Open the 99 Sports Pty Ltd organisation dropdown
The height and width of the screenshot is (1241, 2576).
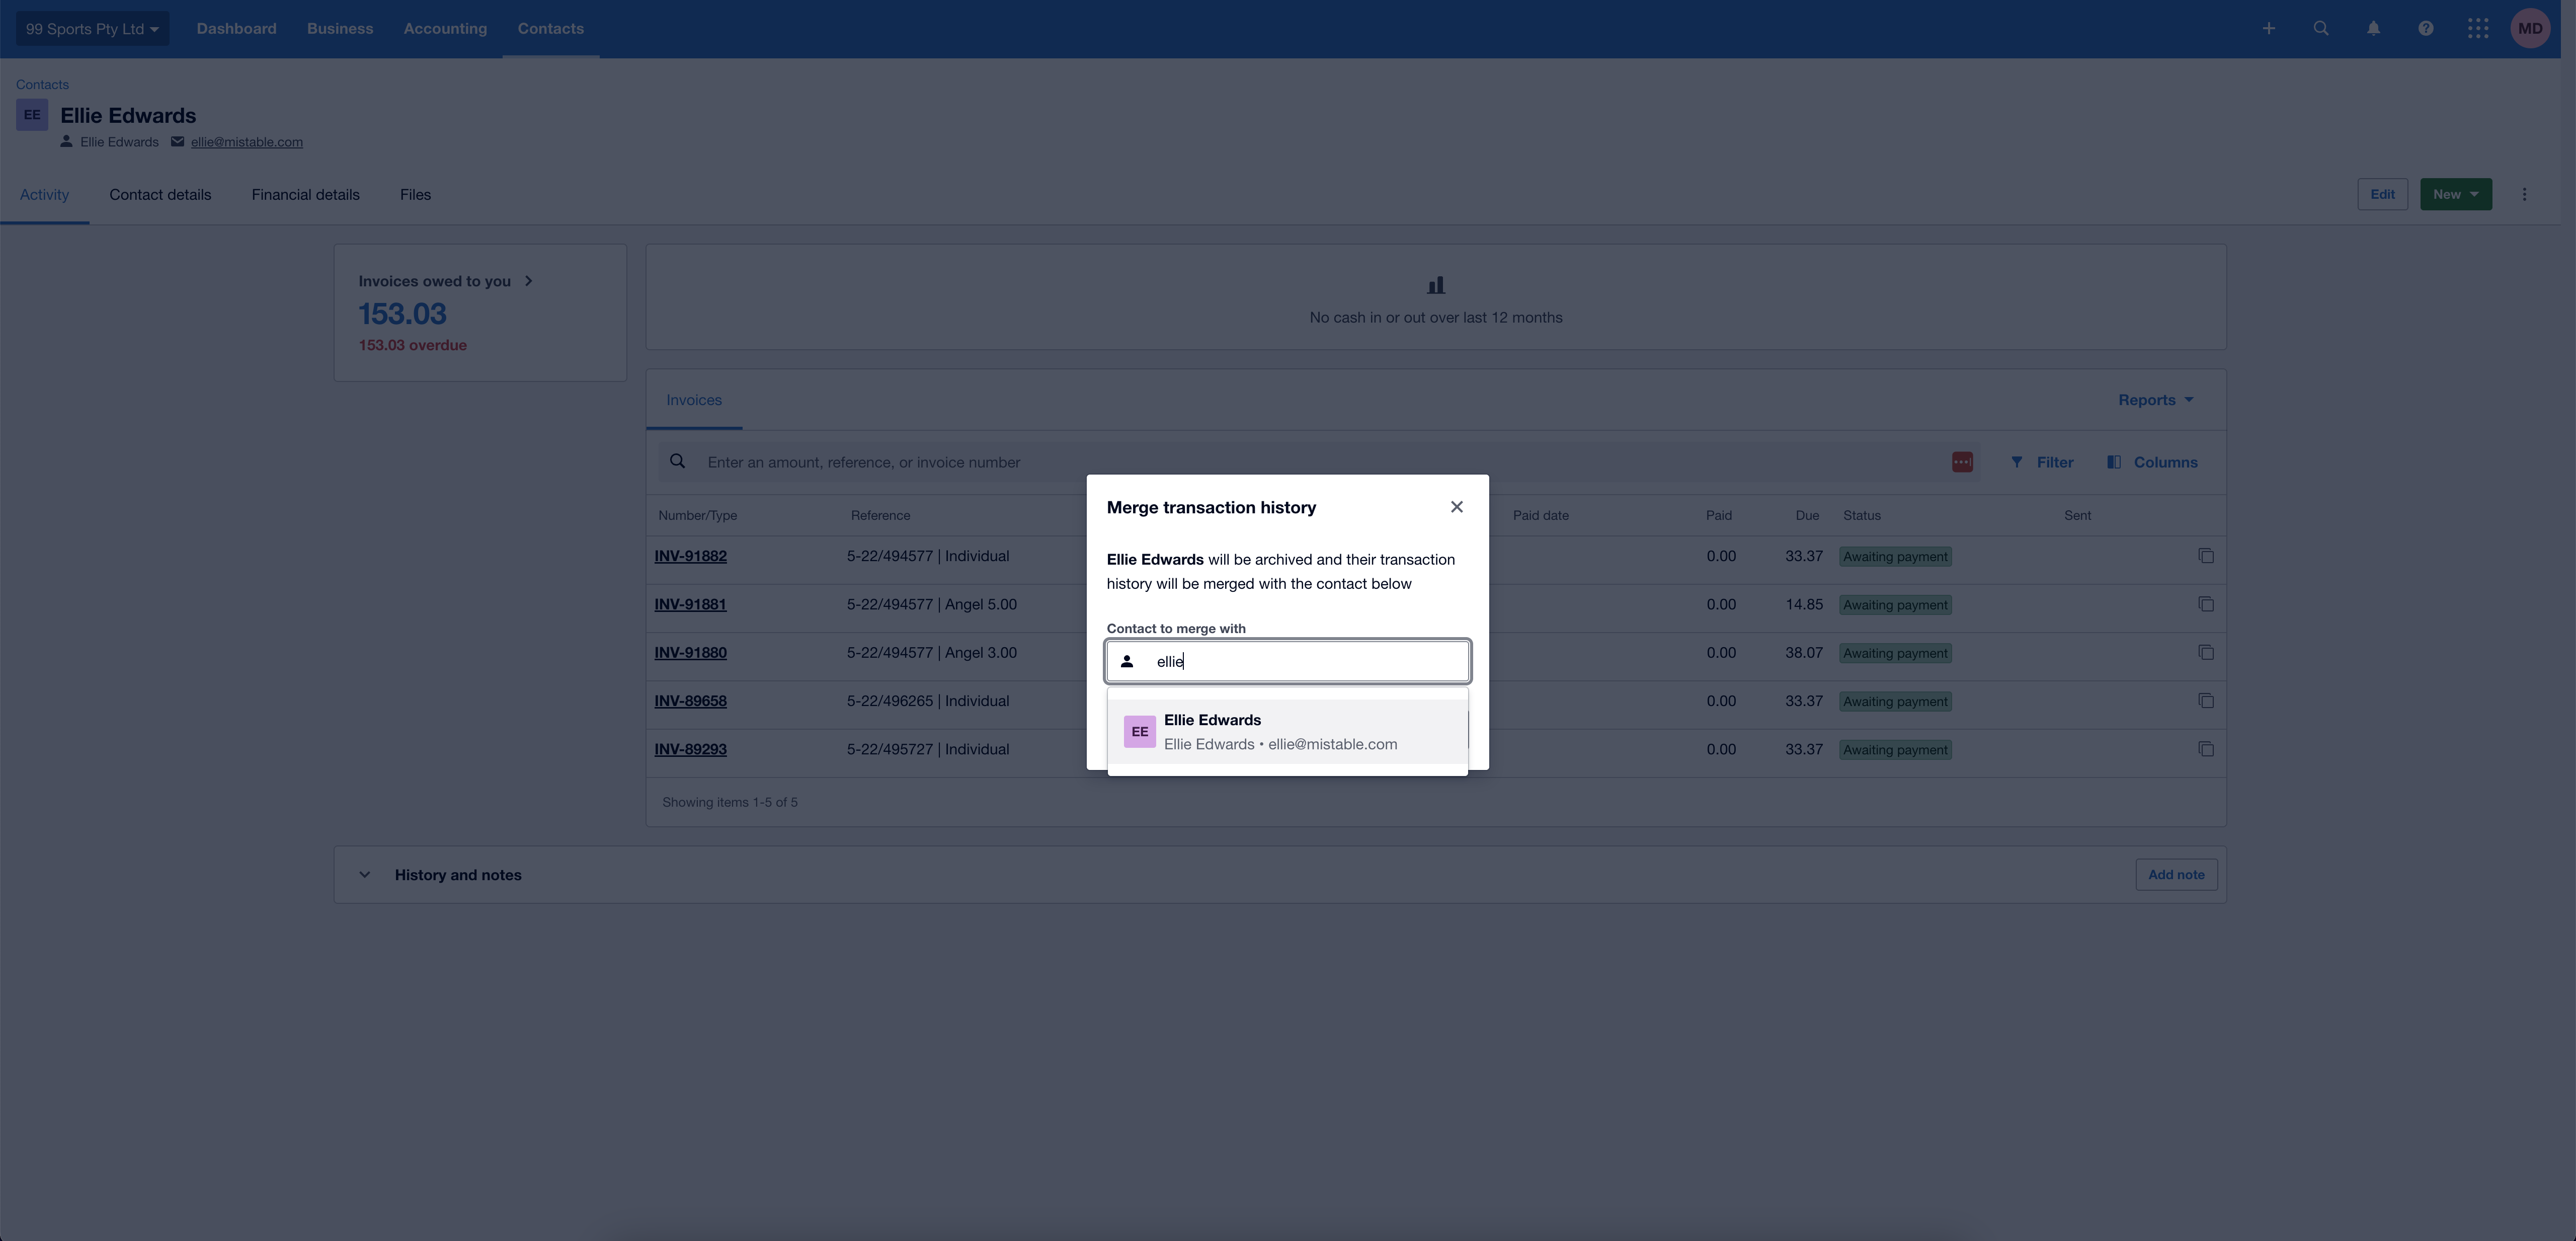coord(92,29)
